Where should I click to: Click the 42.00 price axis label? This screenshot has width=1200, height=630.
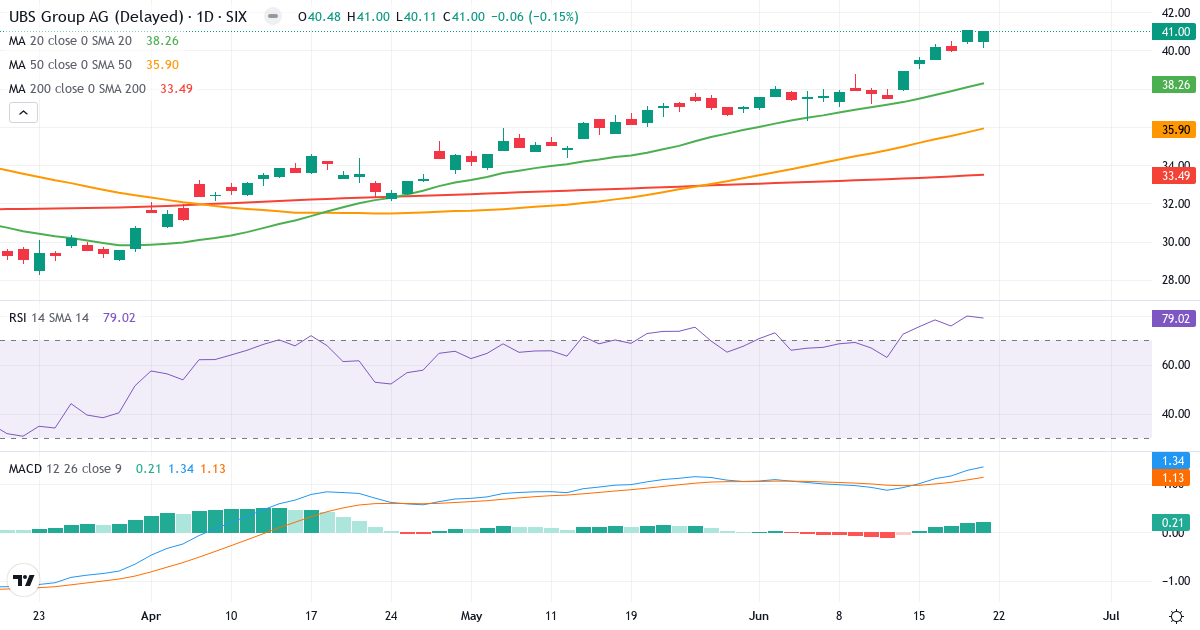click(x=1175, y=13)
